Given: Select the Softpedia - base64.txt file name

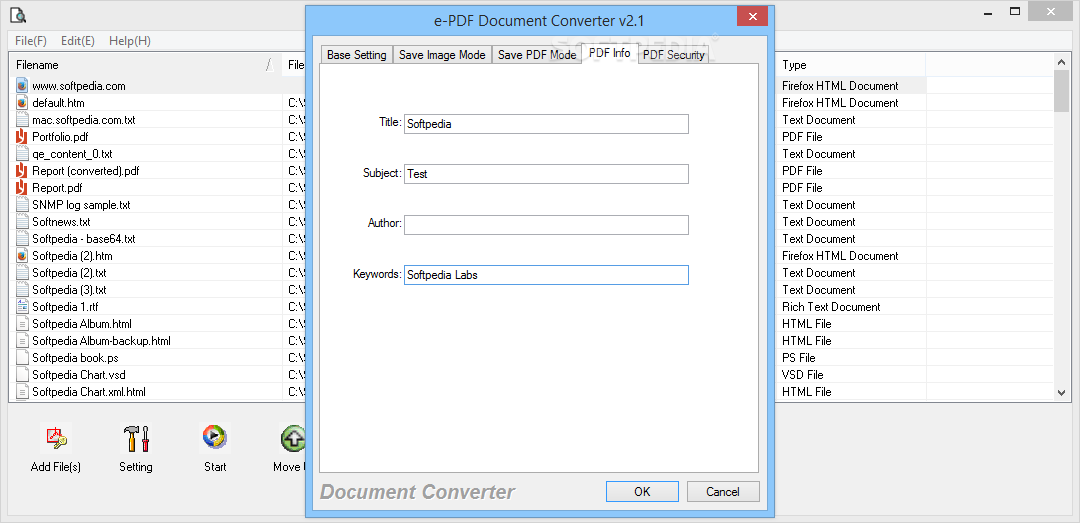Looking at the screenshot, I should click(84, 239).
